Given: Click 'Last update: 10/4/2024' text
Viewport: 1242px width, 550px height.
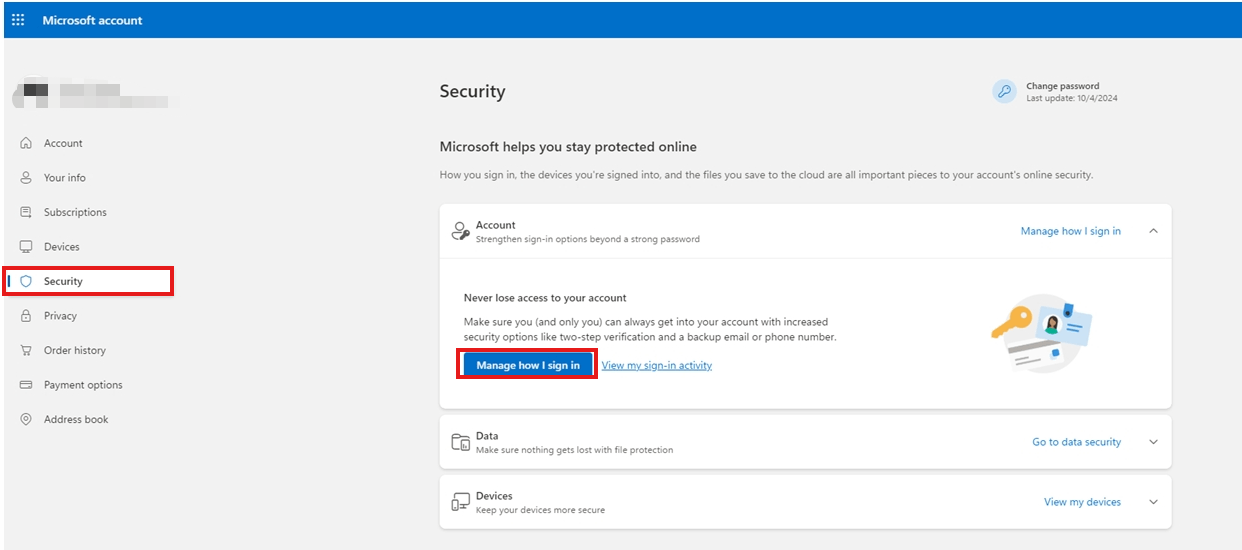Looking at the screenshot, I should 1072,98.
